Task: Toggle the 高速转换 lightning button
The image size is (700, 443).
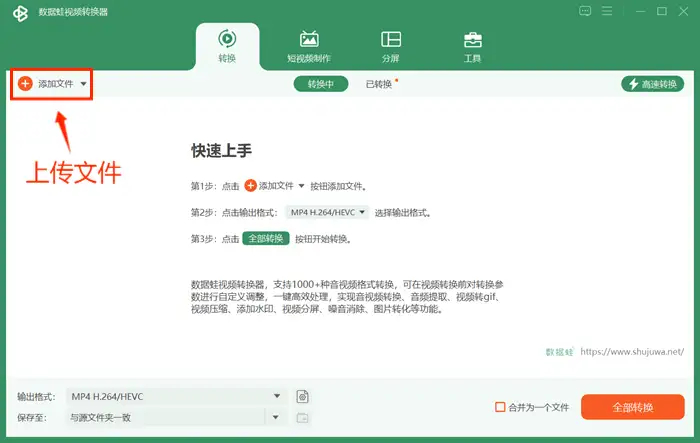Action: click(652, 84)
